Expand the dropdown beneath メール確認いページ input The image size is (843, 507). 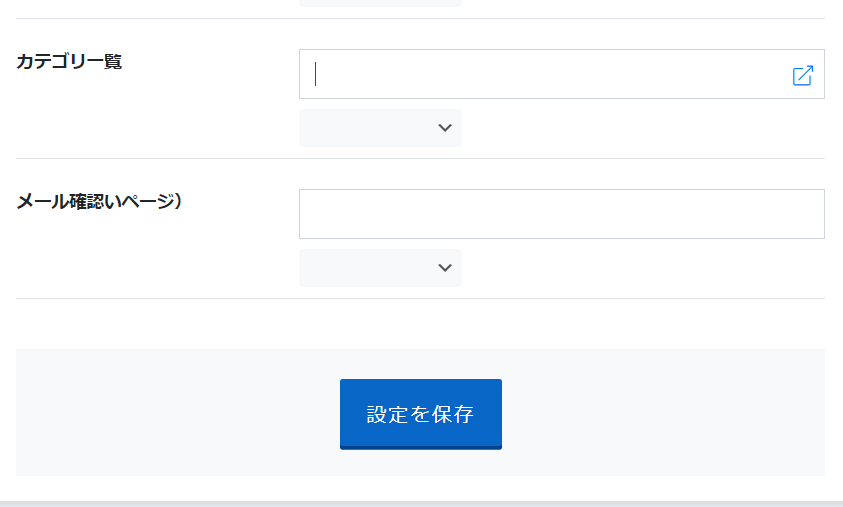tap(380, 268)
